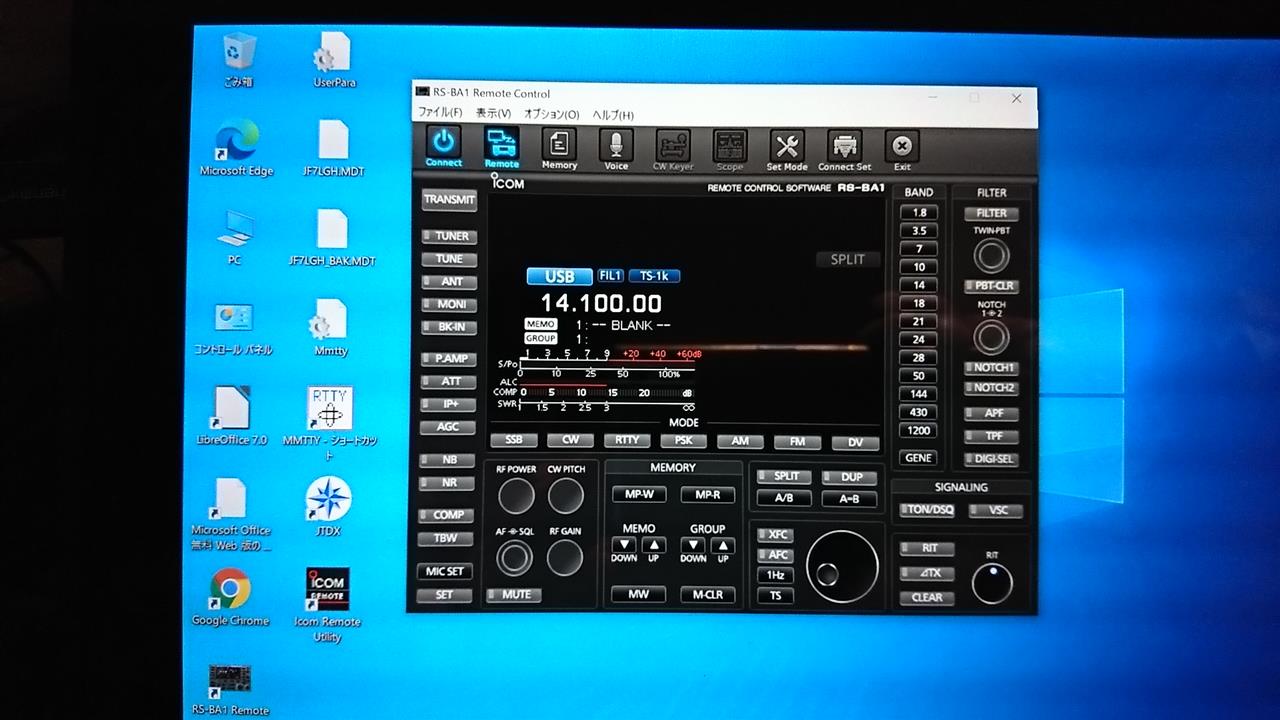Open the Mmtty desktop icon
The width and height of the screenshot is (1280, 720).
tap(331, 328)
